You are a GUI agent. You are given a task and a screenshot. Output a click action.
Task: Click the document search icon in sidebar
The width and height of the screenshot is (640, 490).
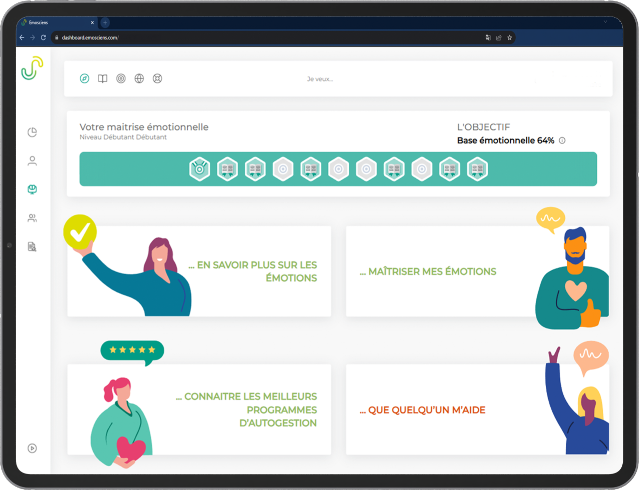[x=32, y=246]
